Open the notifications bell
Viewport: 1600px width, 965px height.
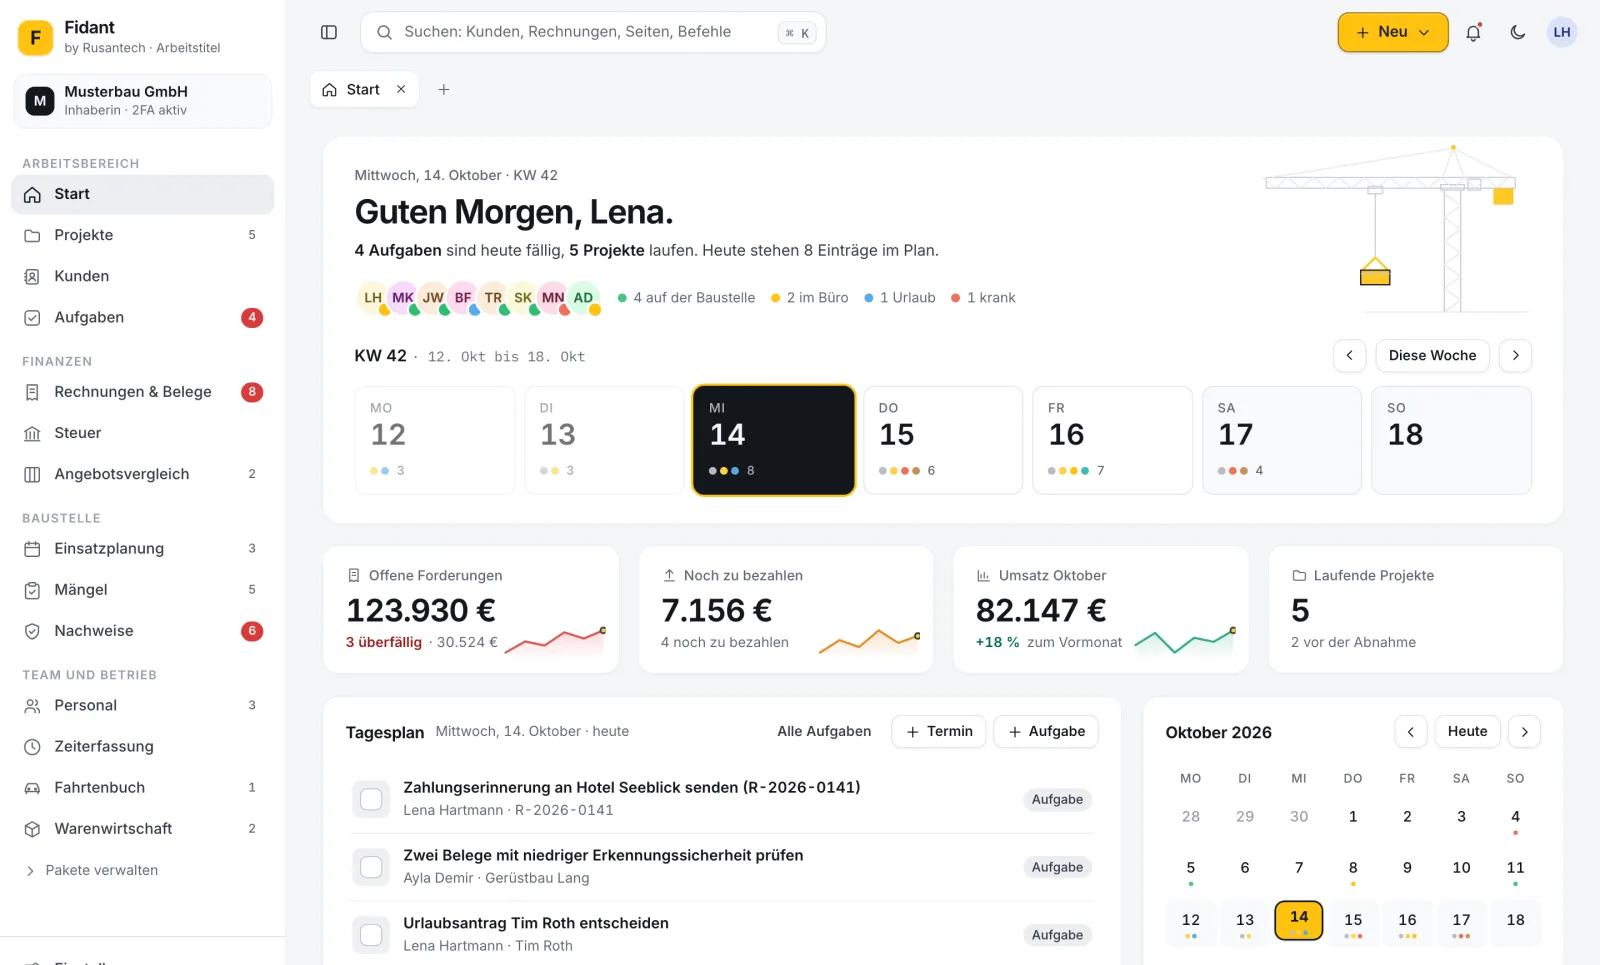click(x=1473, y=32)
